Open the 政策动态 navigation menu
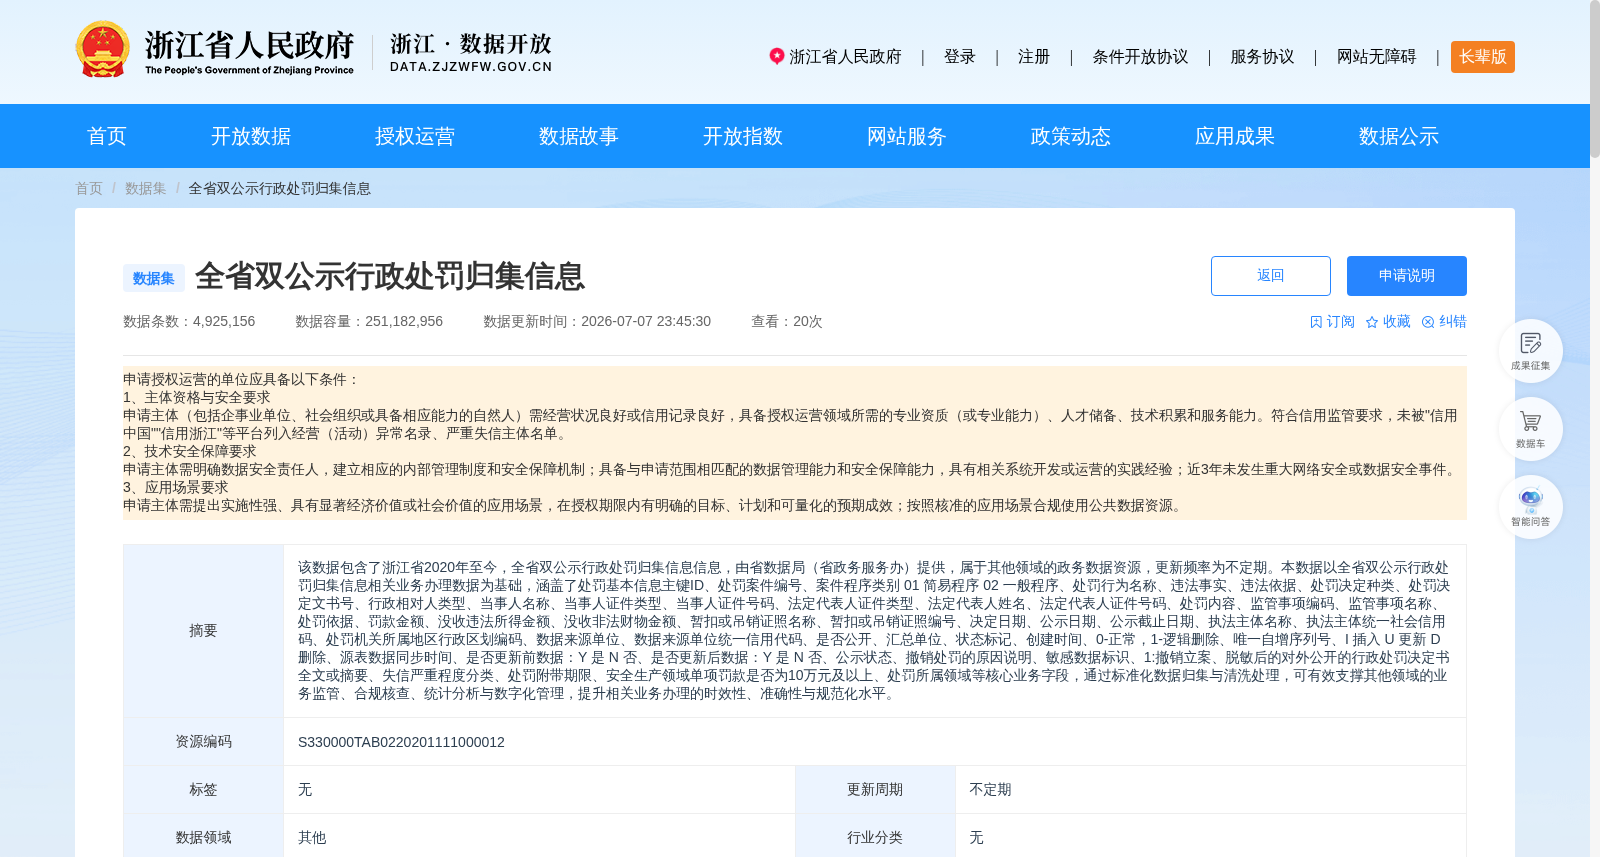The width and height of the screenshot is (1600, 857). tap(1071, 136)
